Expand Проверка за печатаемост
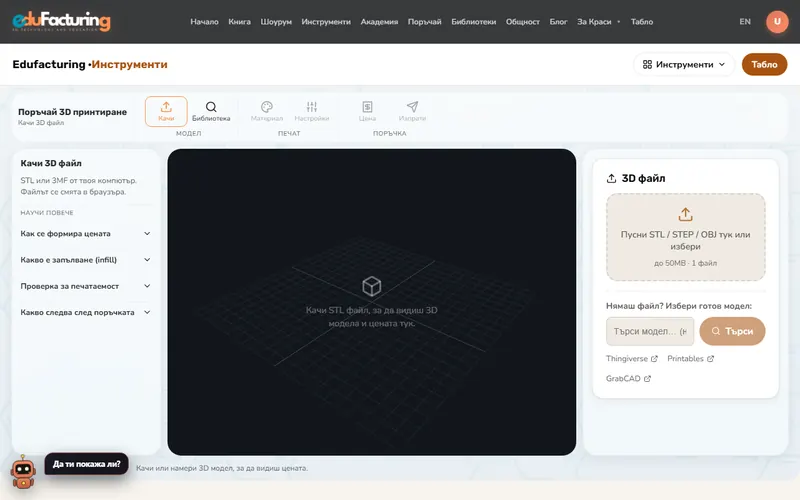 pyautogui.click(x=86, y=286)
